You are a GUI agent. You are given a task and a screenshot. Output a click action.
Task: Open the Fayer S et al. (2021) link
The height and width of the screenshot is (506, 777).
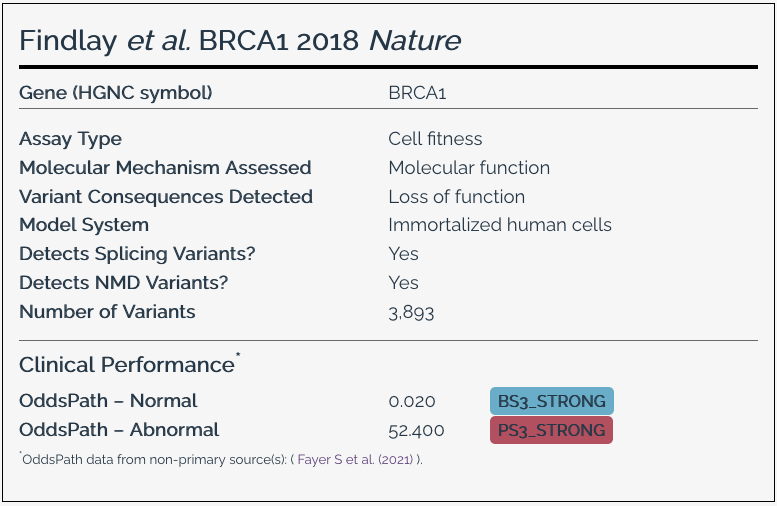366,460
